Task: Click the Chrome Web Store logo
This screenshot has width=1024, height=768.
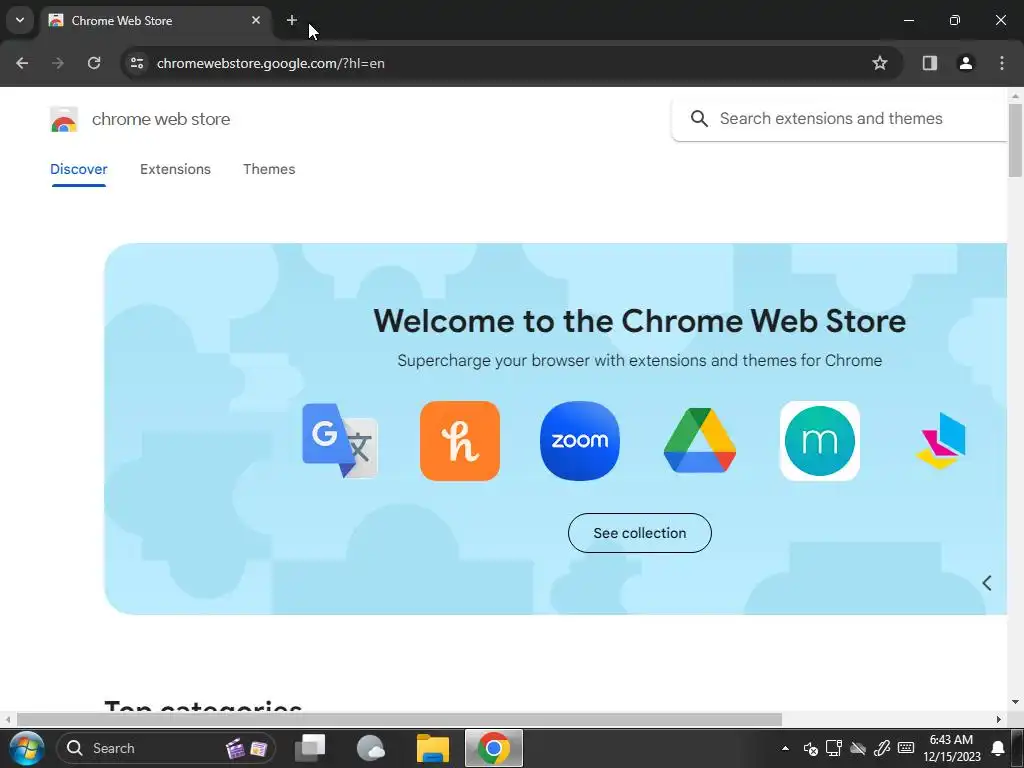Action: click(x=64, y=120)
